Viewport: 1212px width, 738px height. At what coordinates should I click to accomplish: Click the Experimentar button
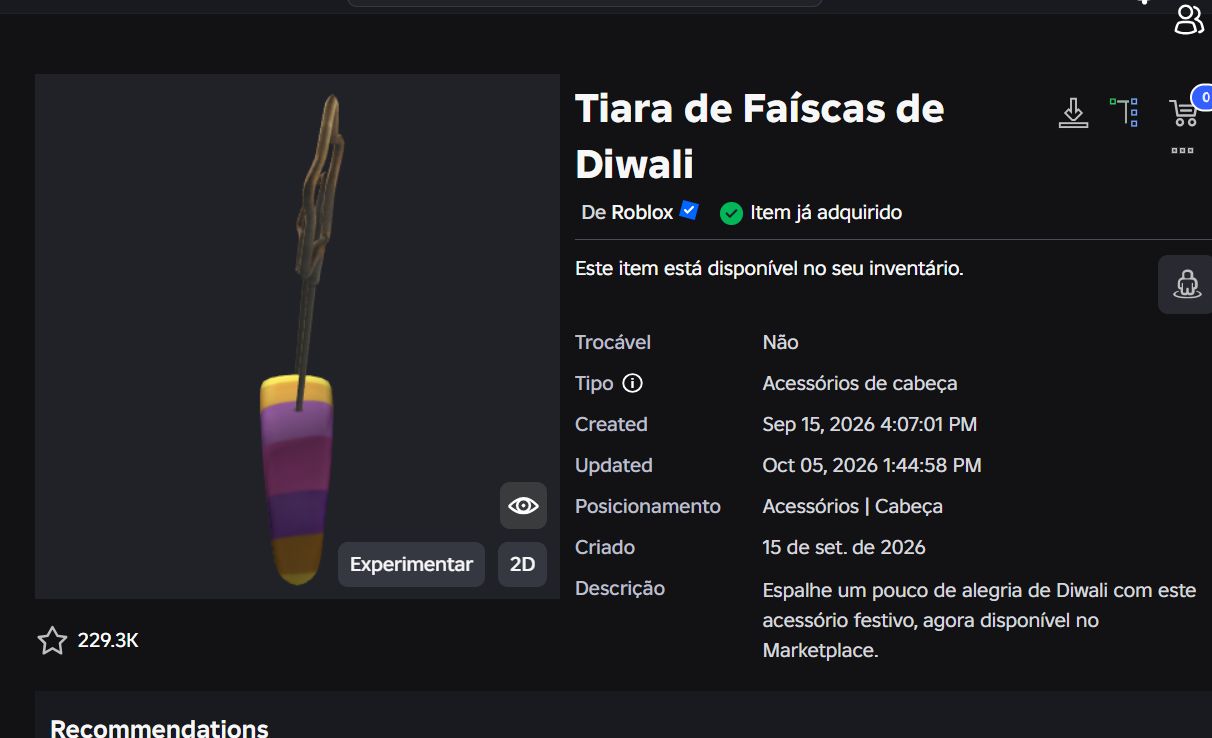tap(411, 564)
